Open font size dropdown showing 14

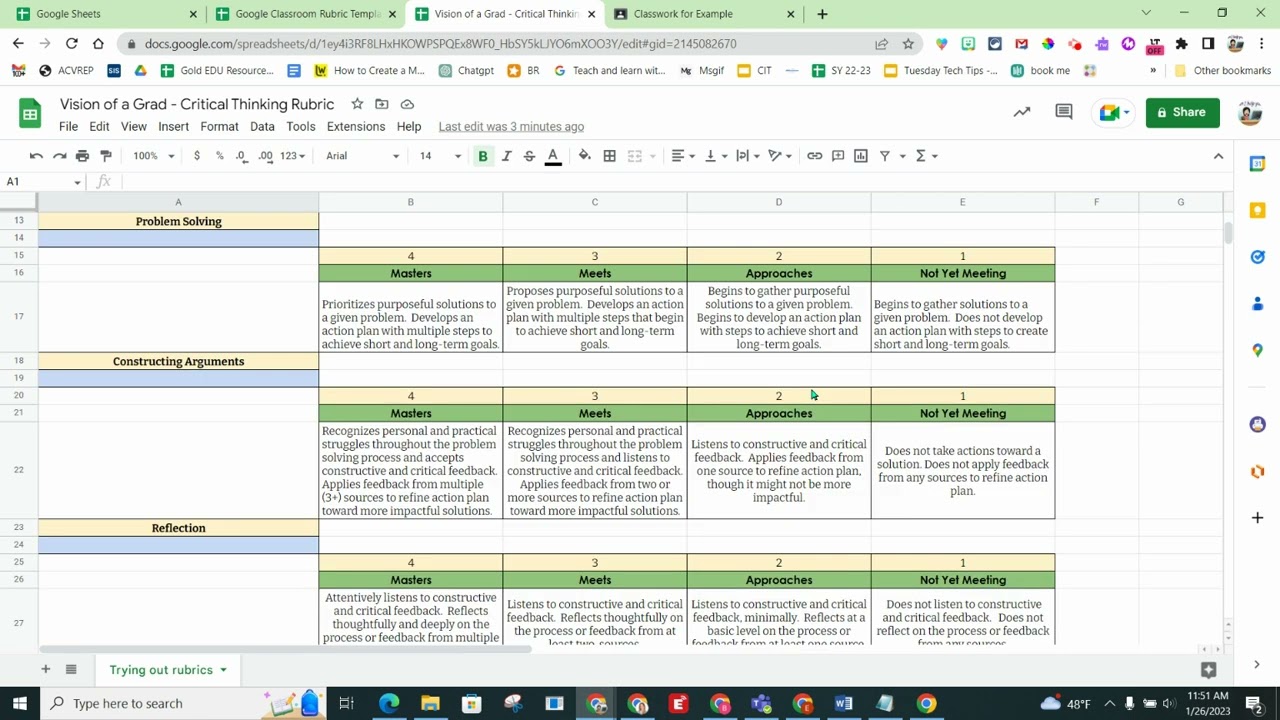pos(440,156)
